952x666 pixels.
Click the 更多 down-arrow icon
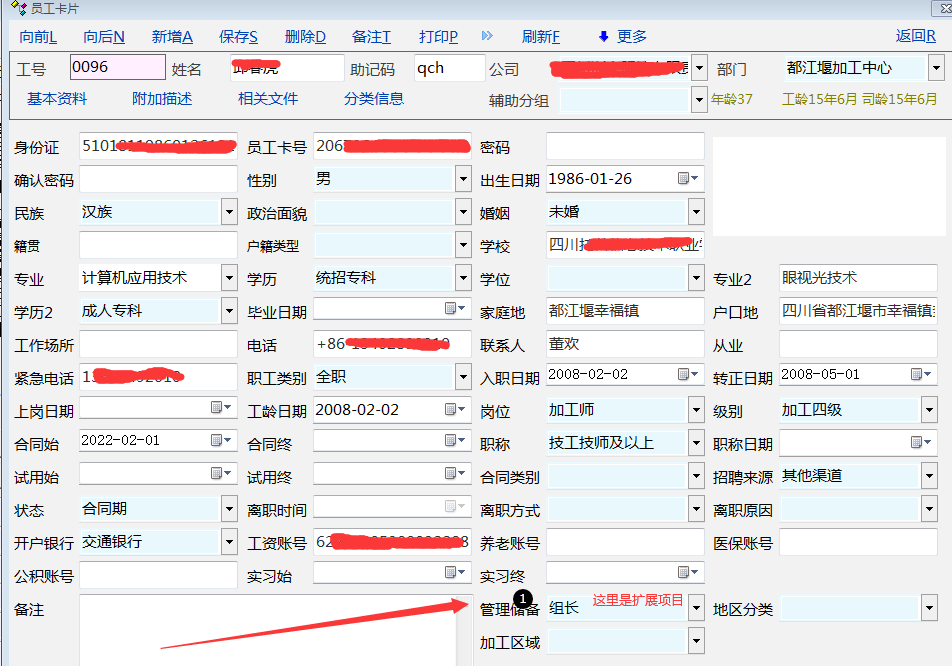click(x=603, y=37)
